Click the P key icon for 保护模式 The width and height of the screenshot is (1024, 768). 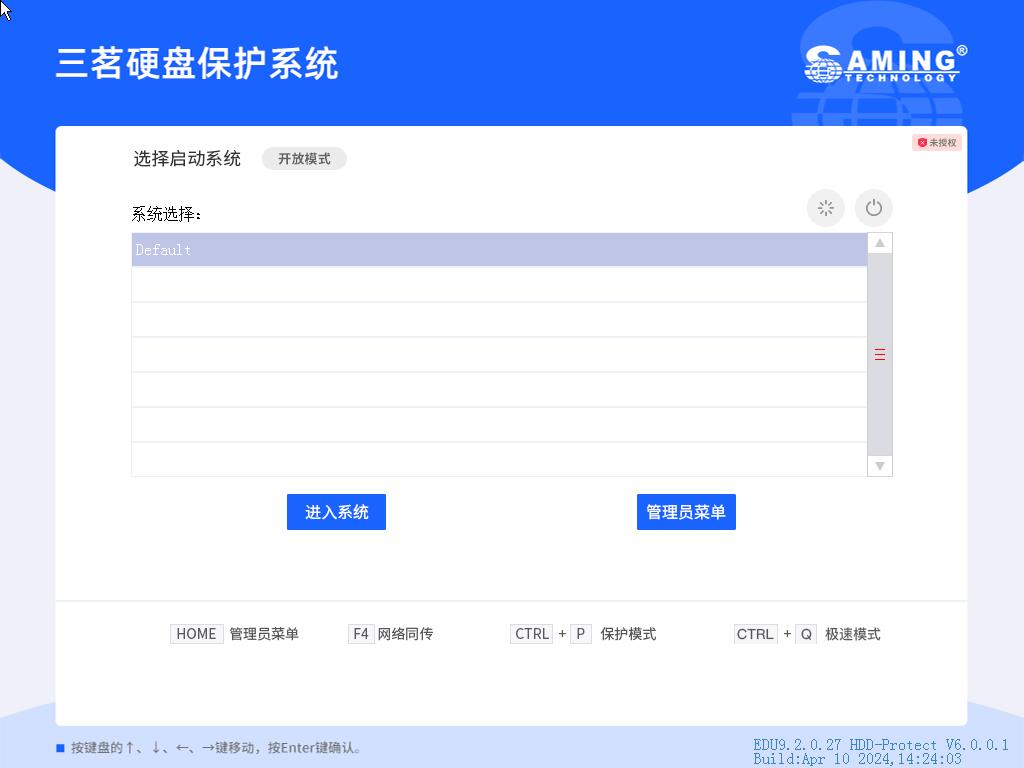(581, 634)
